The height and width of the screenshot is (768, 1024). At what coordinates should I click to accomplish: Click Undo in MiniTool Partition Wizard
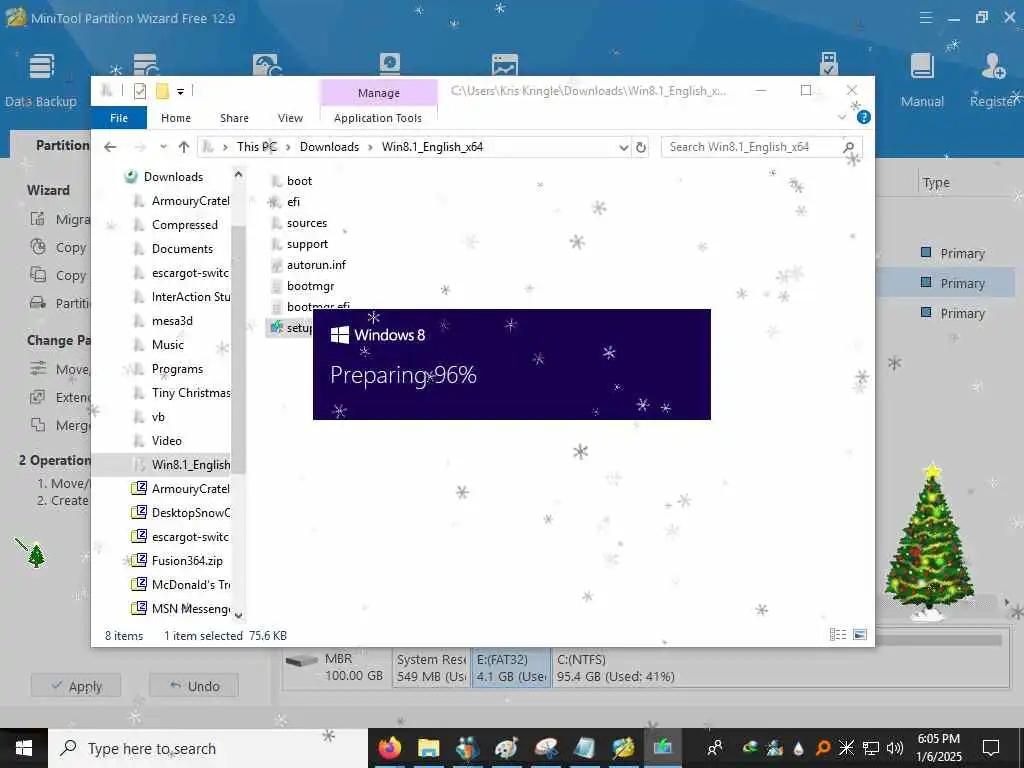(x=194, y=686)
